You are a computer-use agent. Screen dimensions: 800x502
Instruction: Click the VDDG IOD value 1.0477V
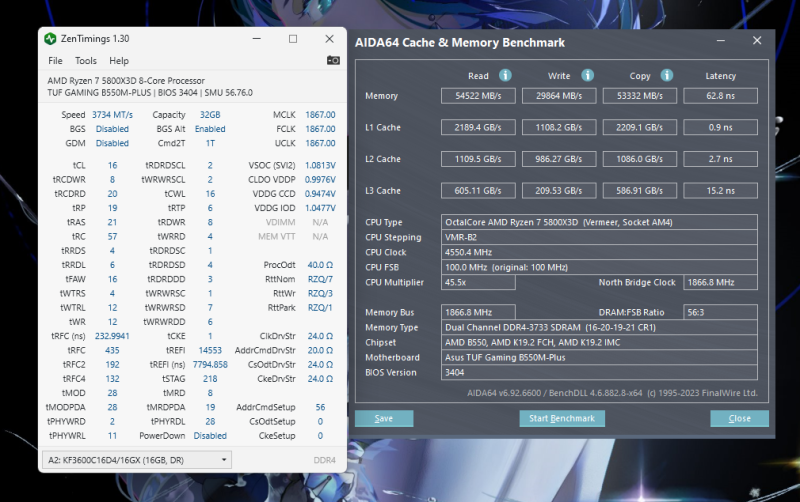(320, 208)
